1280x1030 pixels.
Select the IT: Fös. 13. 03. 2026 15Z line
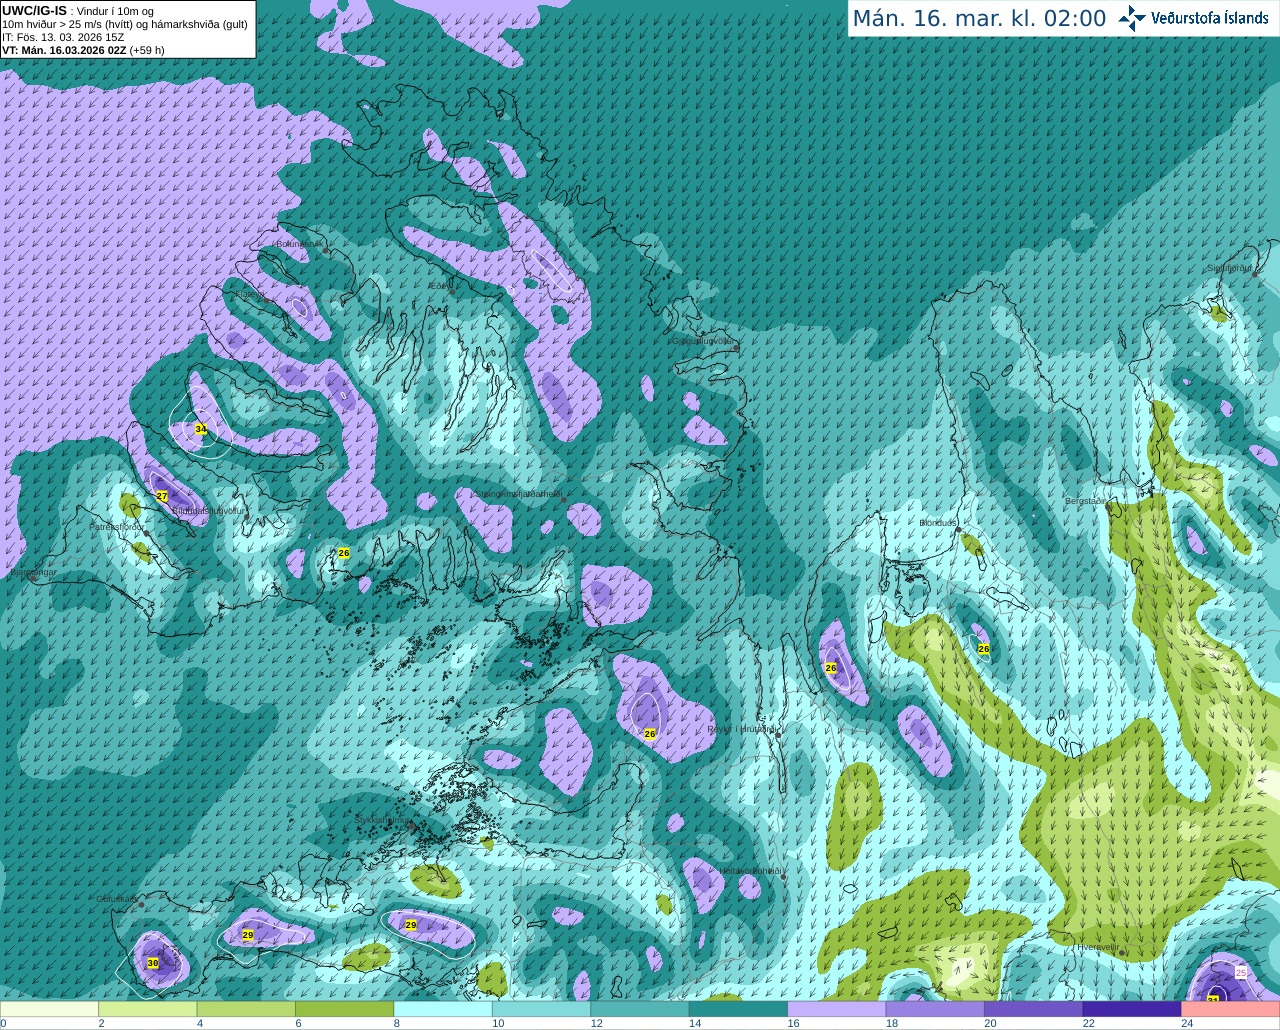coord(63,37)
